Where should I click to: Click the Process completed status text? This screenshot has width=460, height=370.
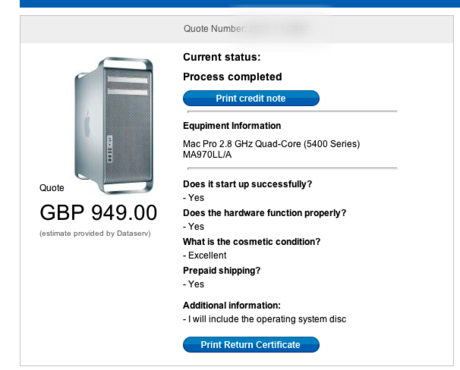232,77
